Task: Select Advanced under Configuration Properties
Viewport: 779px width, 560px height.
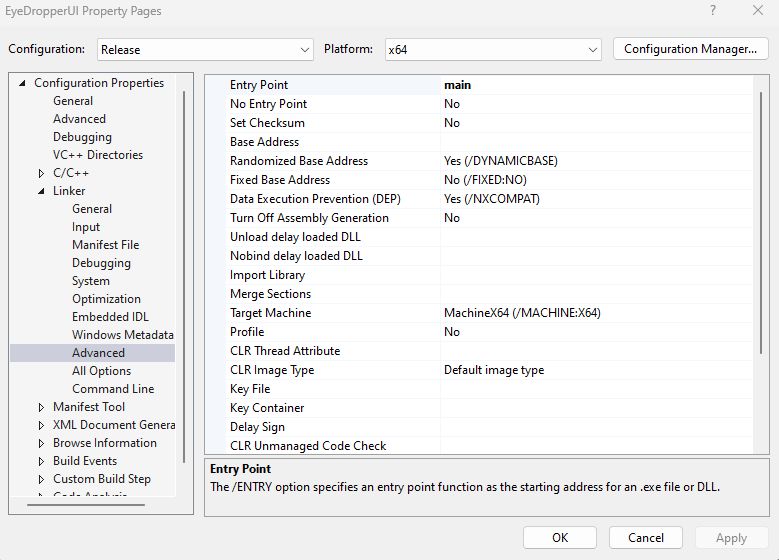Action: pos(79,119)
